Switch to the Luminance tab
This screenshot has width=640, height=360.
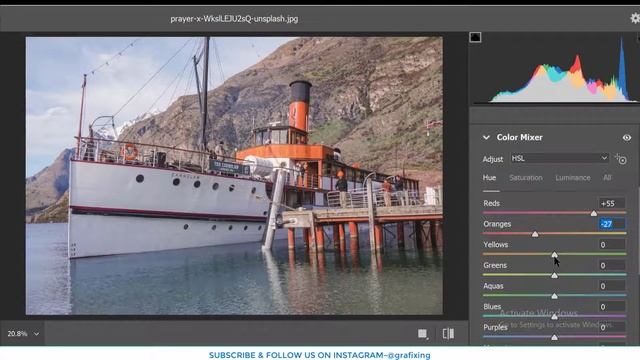[x=573, y=178]
